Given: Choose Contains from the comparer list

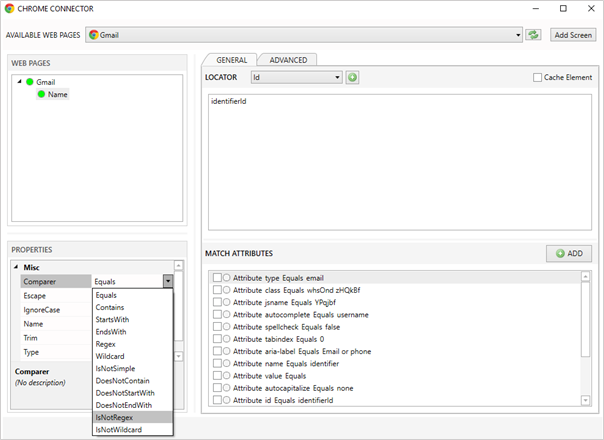Looking at the screenshot, I should pos(133,307).
